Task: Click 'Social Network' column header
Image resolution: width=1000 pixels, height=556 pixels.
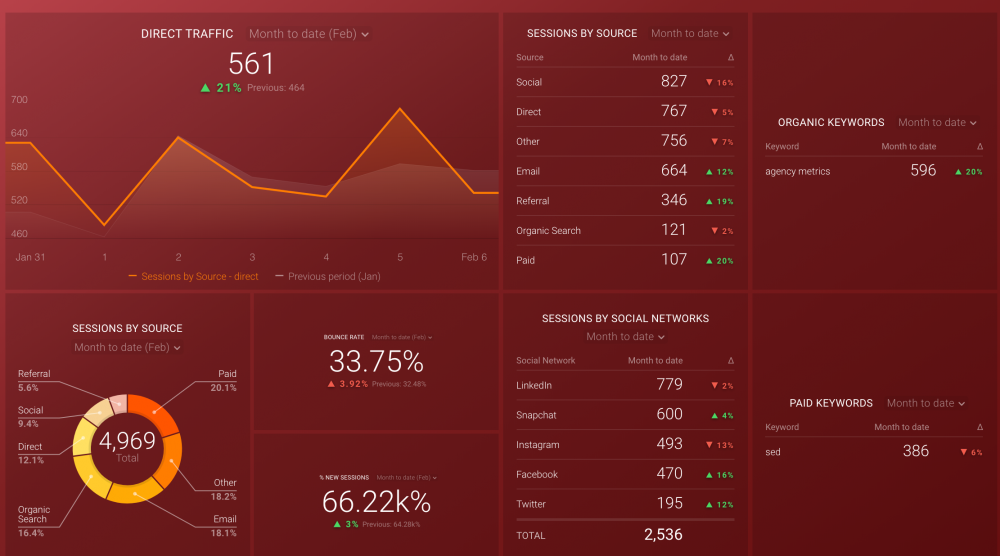Action: point(545,360)
